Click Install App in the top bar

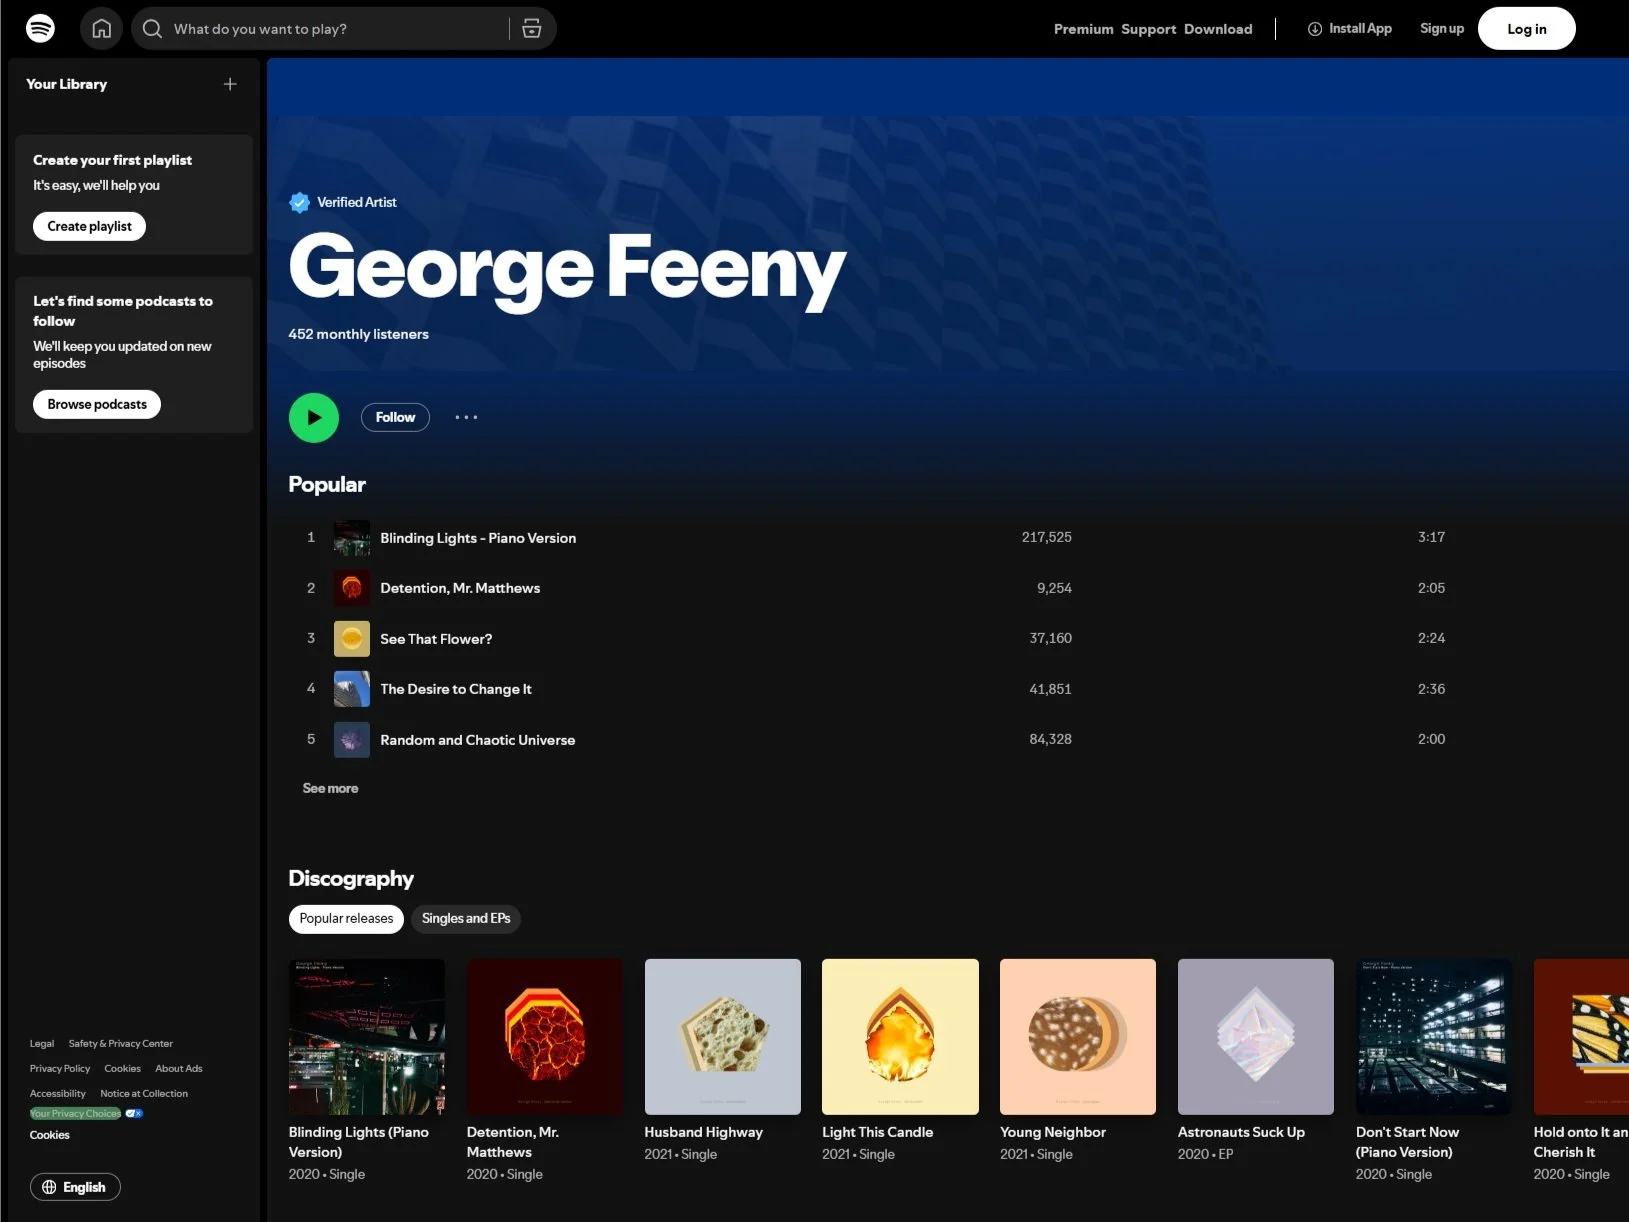point(1350,29)
